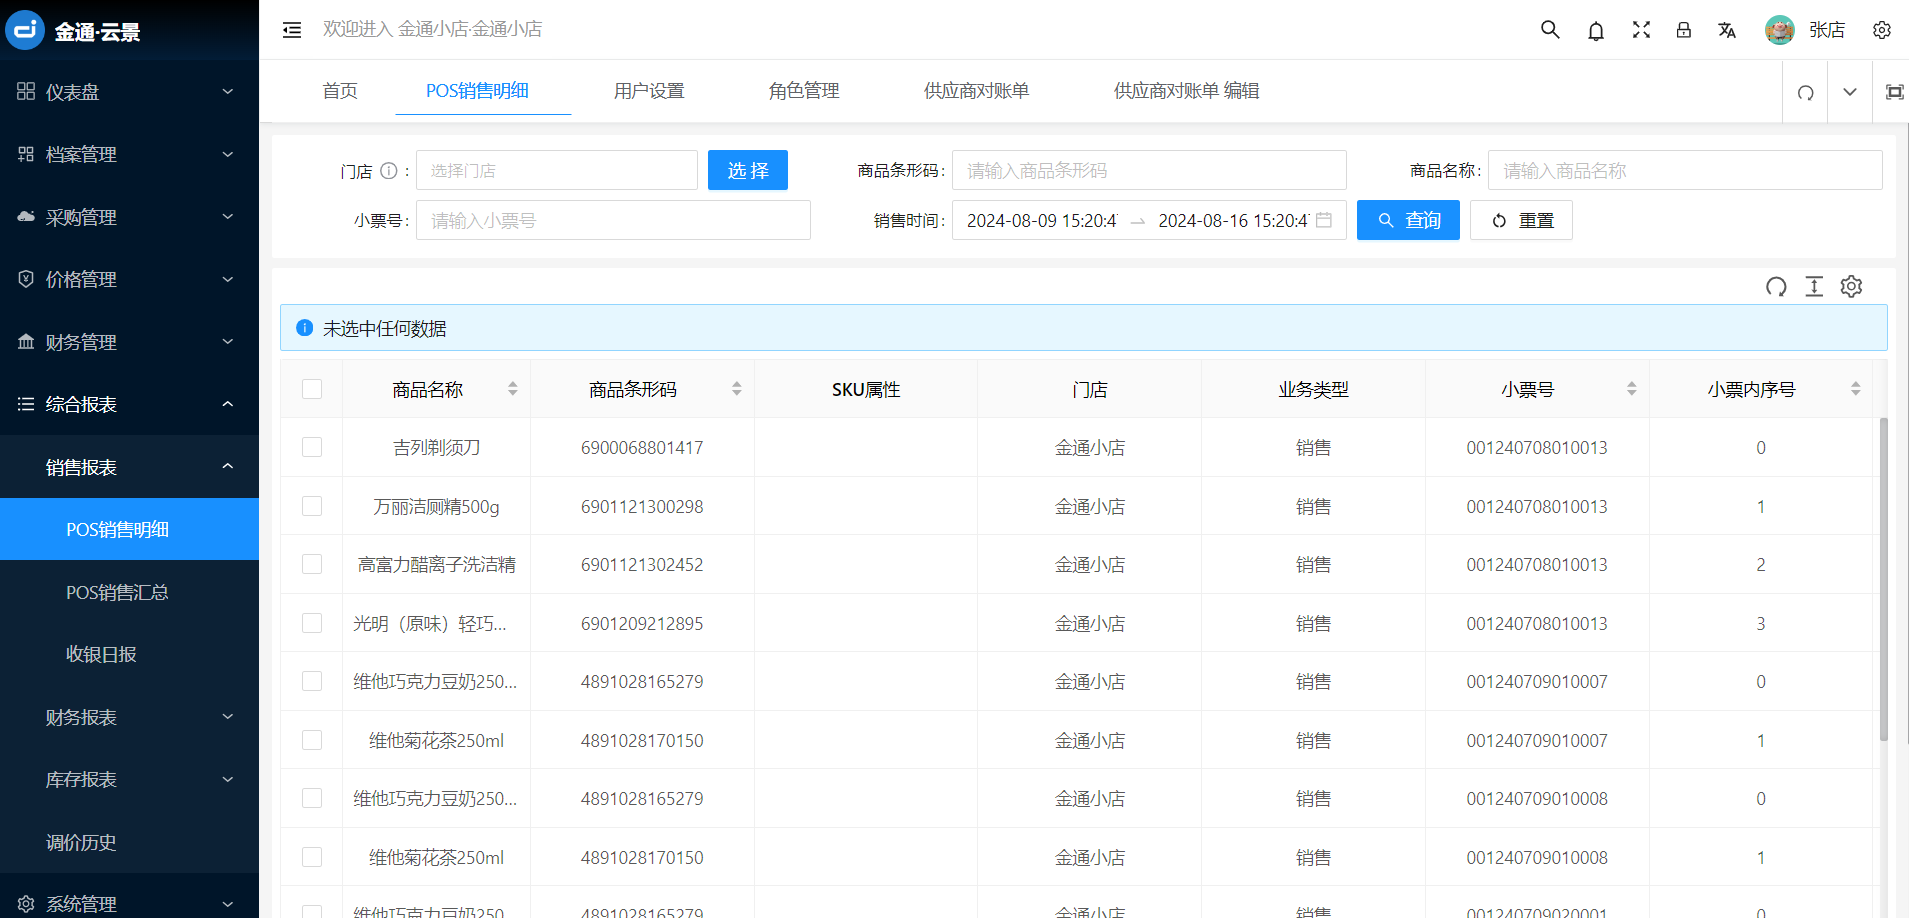
Task: Switch language with translate icon
Action: [1727, 30]
